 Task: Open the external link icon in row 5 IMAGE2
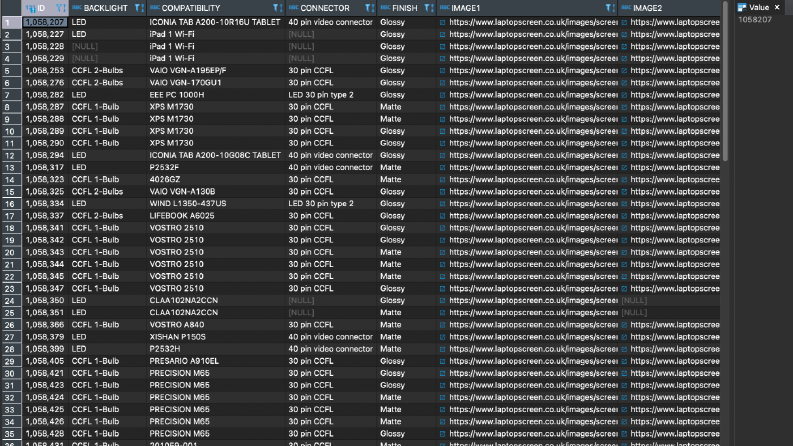[x=624, y=71]
